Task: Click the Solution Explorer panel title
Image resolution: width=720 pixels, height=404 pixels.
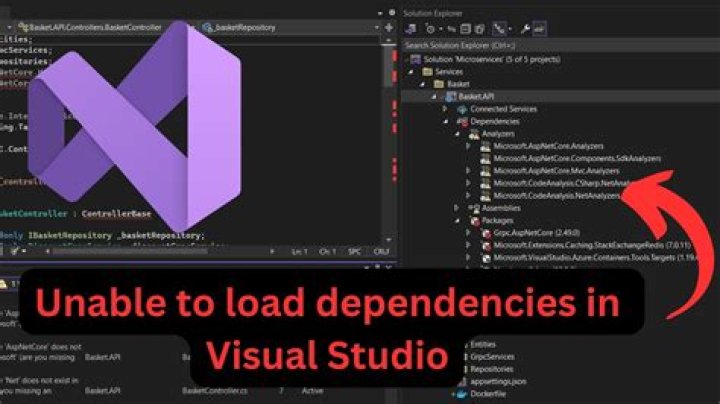Action: coord(433,13)
